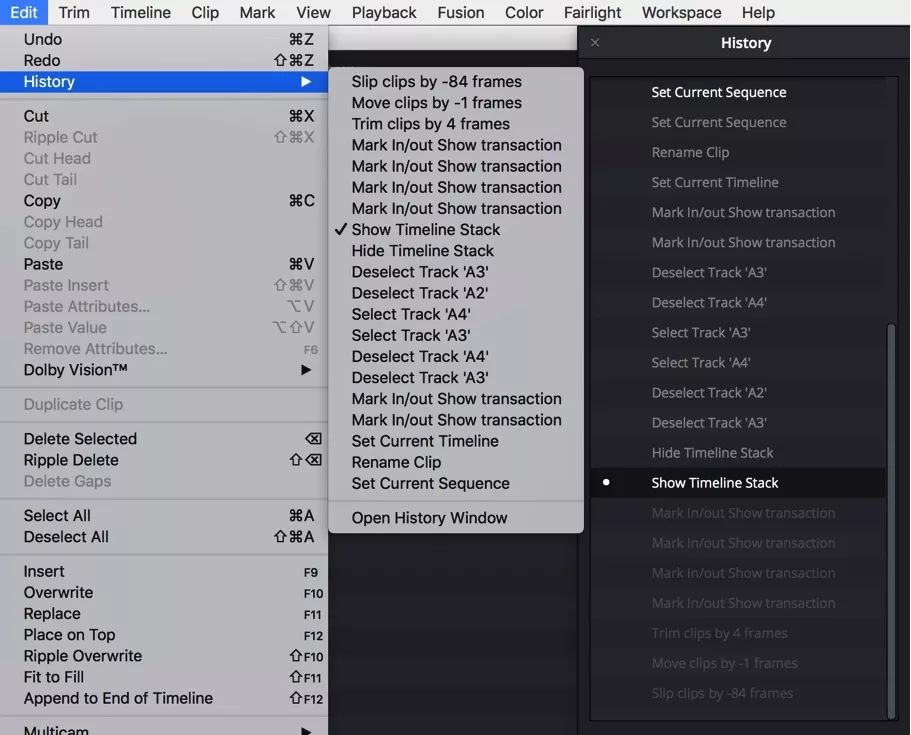Open the History submenu in Edit menu

click(x=164, y=81)
